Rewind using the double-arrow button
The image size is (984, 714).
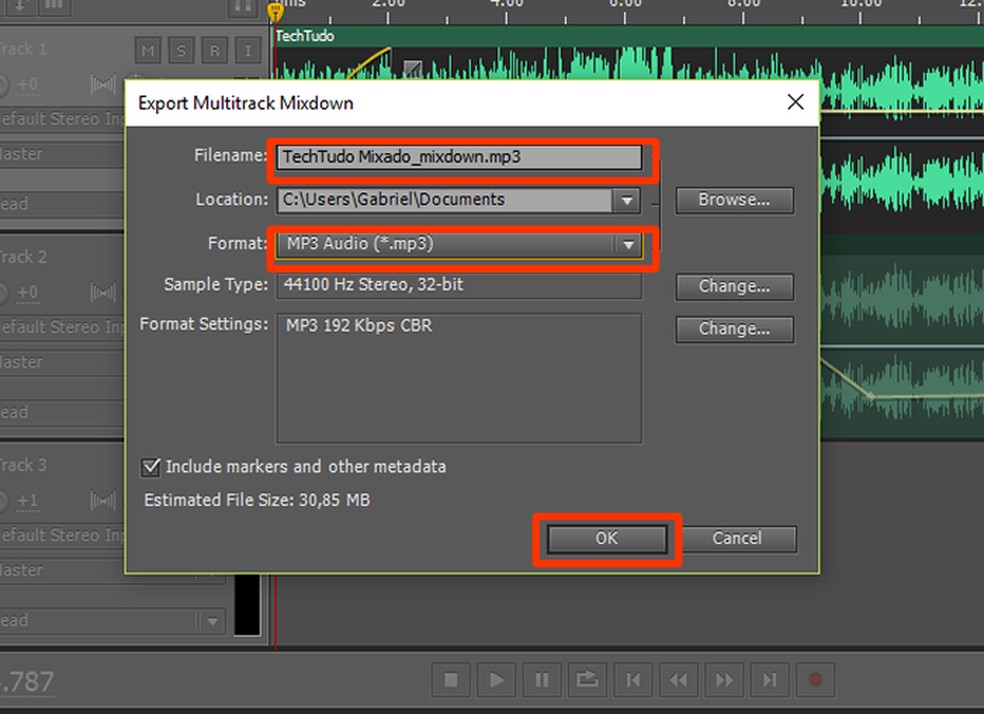pyautogui.click(x=678, y=680)
